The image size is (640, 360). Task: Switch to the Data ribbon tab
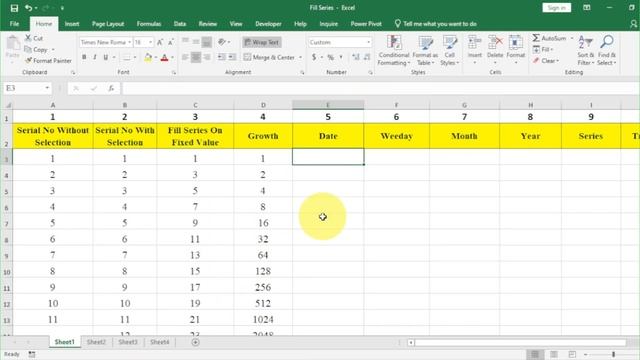180,24
